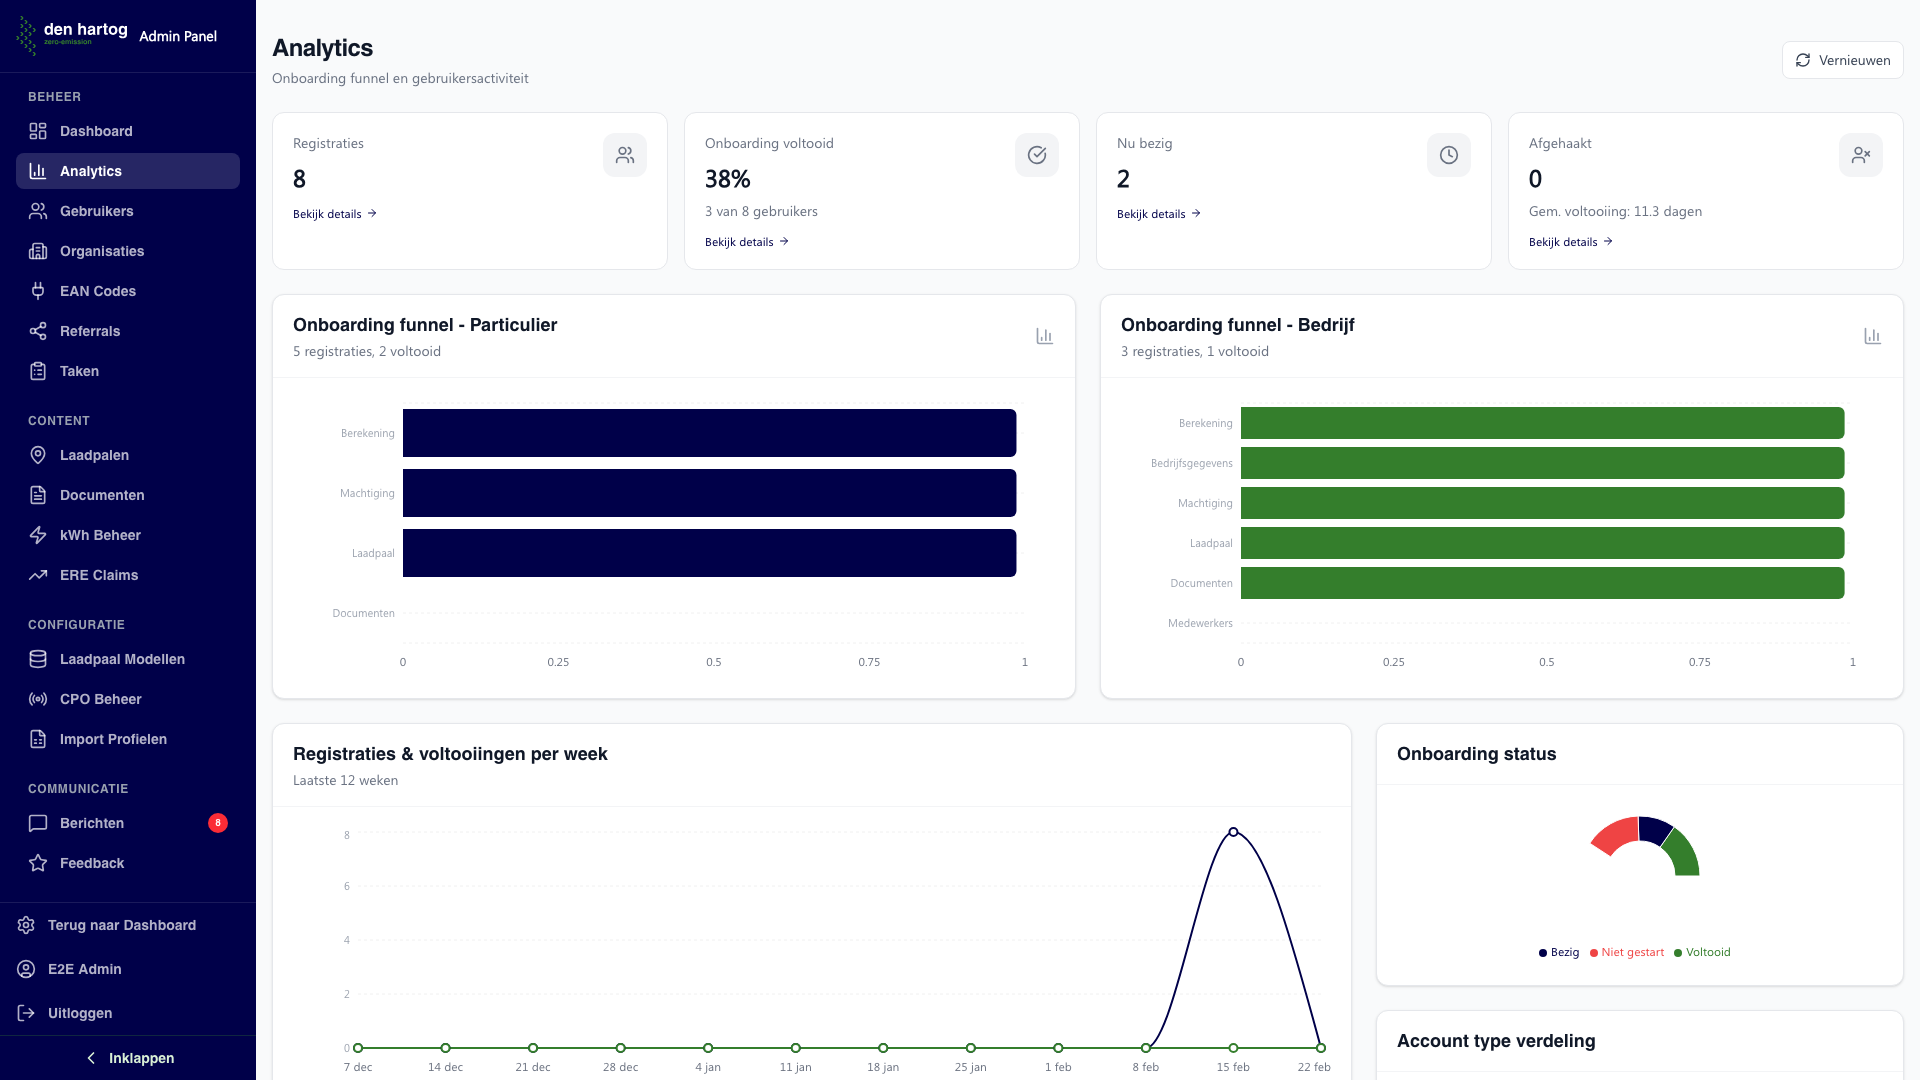The width and height of the screenshot is (1920, 1080).
Task: Click the Feedback star icon
Action: coord(37,863)
